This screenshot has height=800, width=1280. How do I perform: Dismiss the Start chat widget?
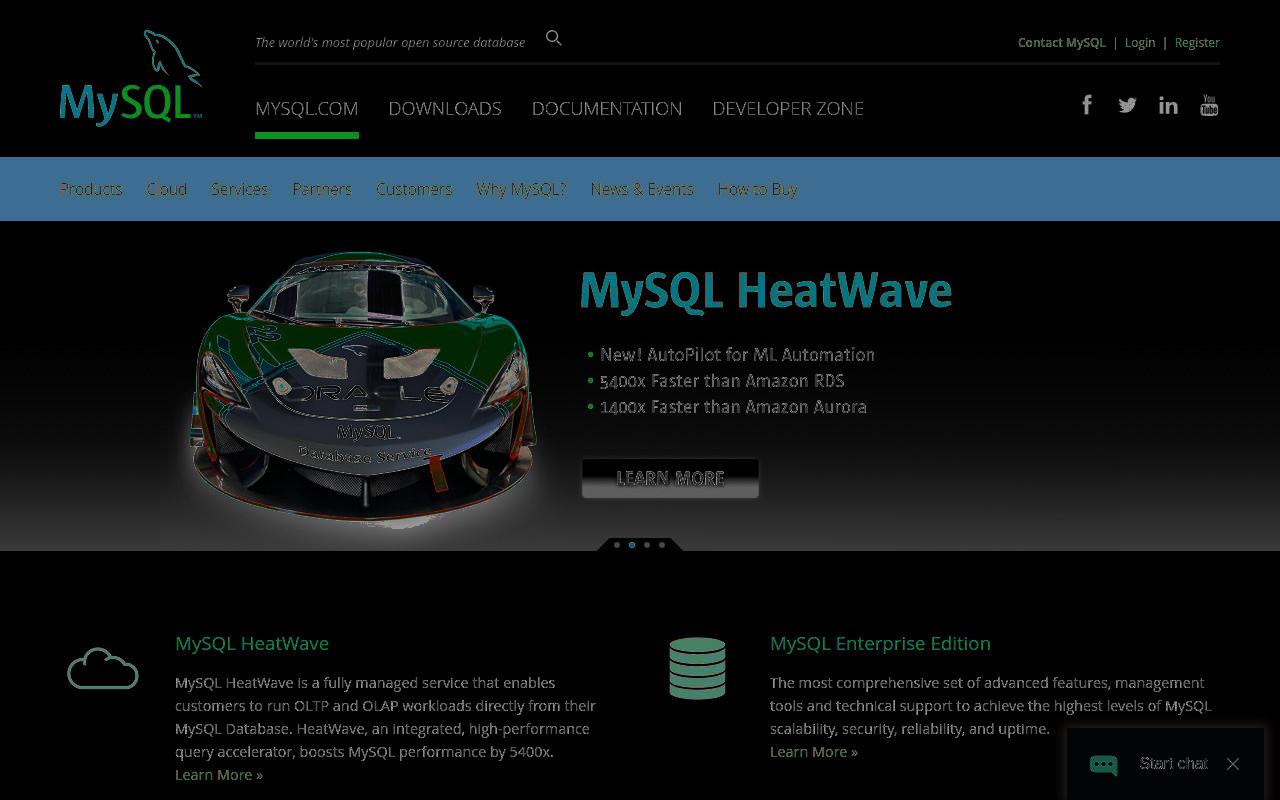tap(1233, 764)
